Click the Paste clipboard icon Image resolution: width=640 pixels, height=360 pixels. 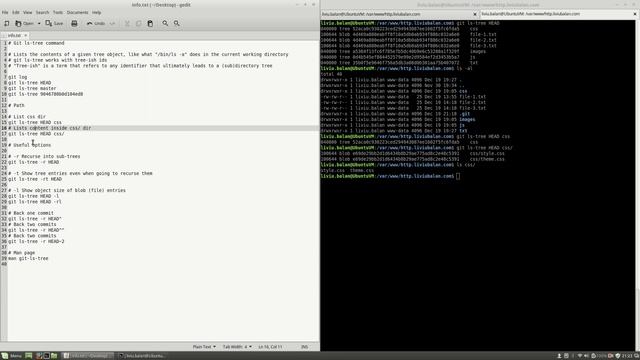tap(150, 24)
